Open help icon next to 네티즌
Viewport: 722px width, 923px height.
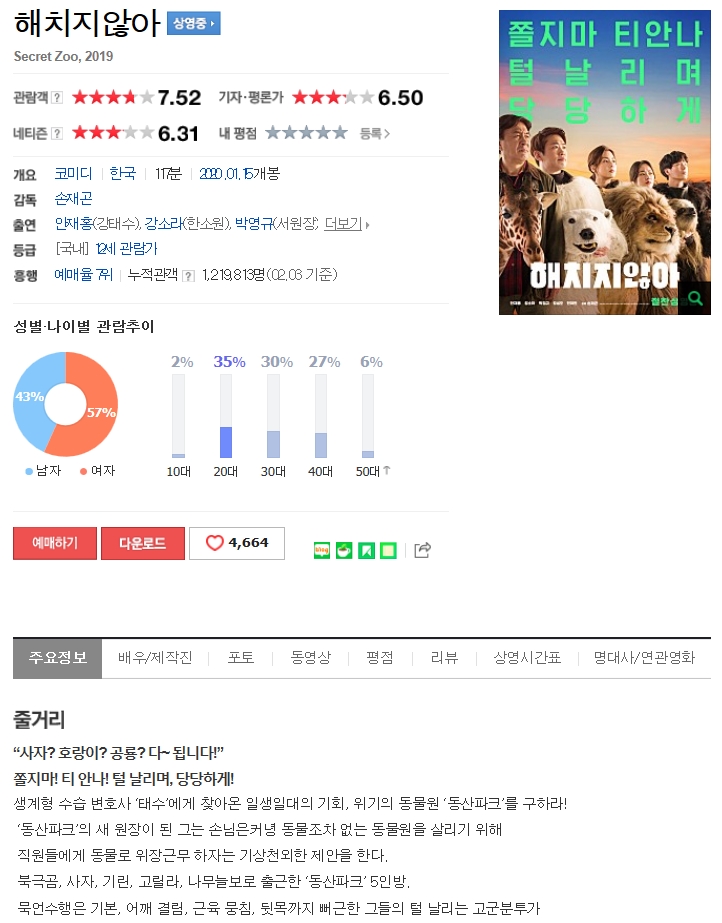(56, 134)
